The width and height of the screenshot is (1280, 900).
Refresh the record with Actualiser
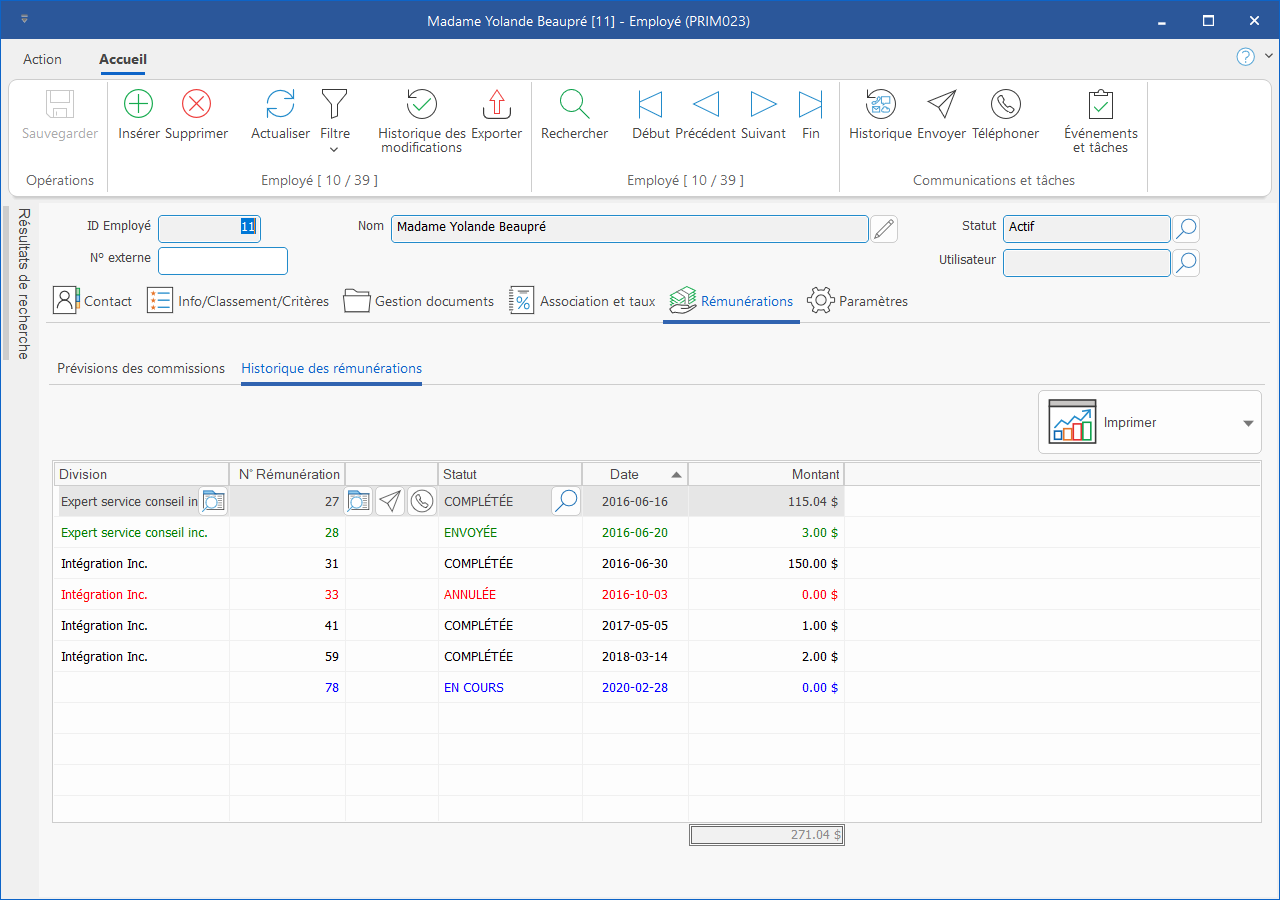tap(280, 105)
